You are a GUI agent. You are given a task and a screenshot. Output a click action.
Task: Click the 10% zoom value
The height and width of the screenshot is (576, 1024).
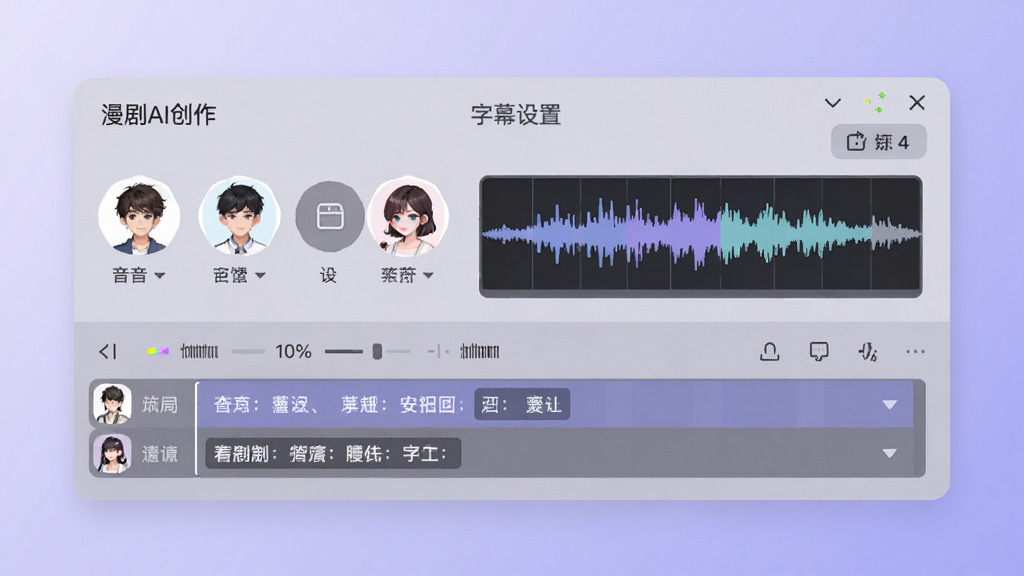pyautogui.click(x=293, y=351)
